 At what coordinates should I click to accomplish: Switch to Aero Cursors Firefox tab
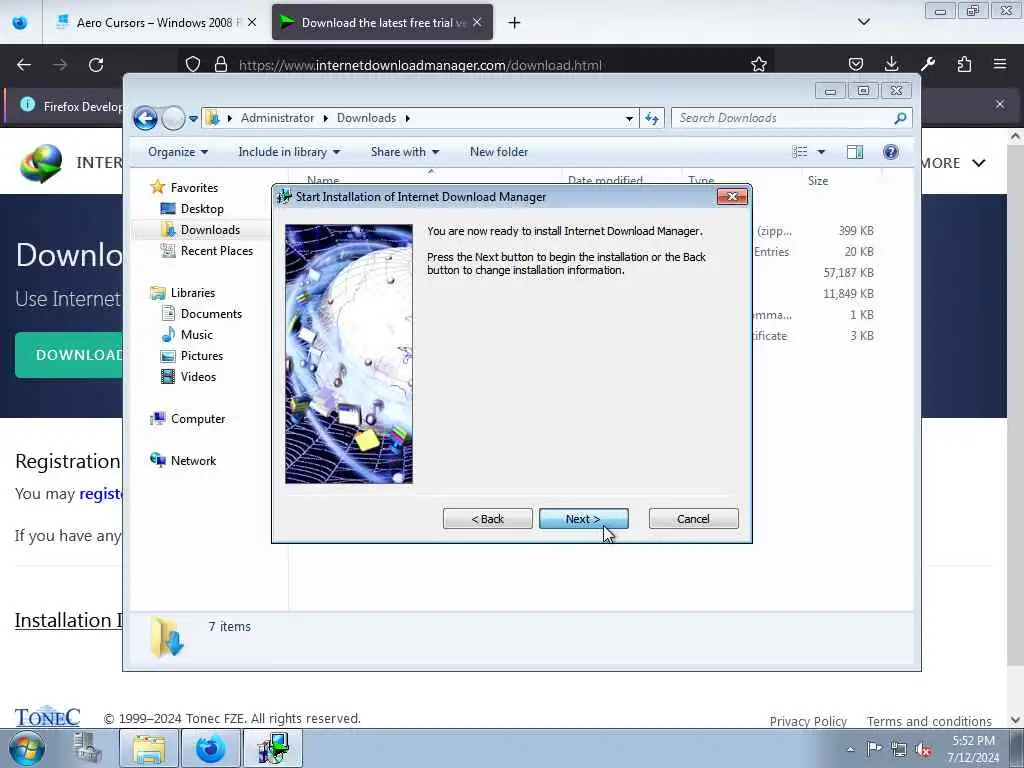click(x=147, y=22)
